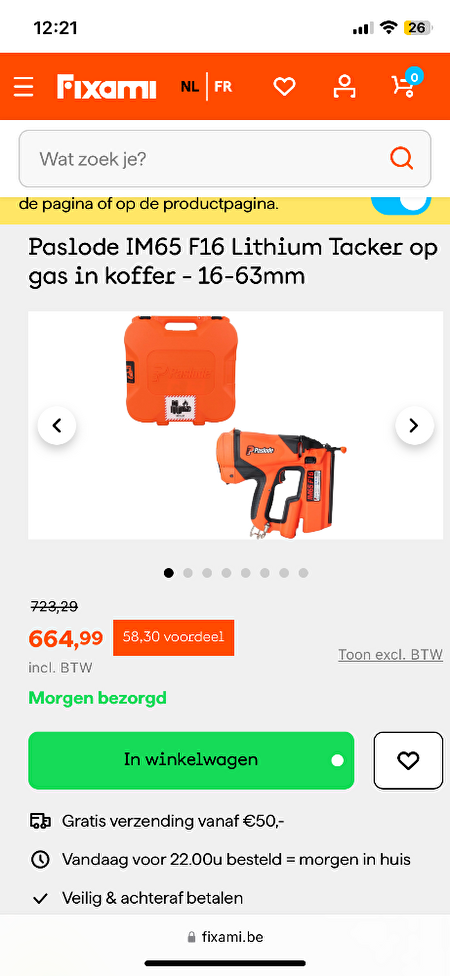Switch language to NL

pos(190,87)
